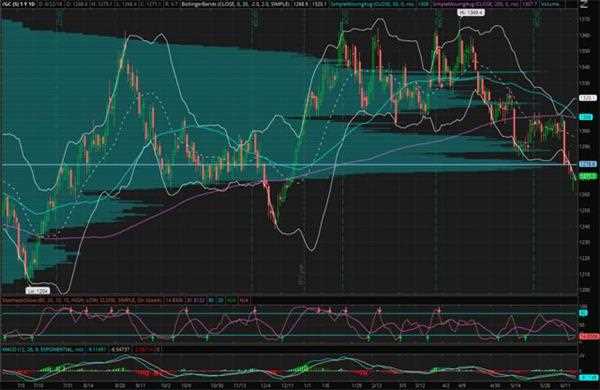Click the red stochastic value tag on right axis

tap(589, 336)
